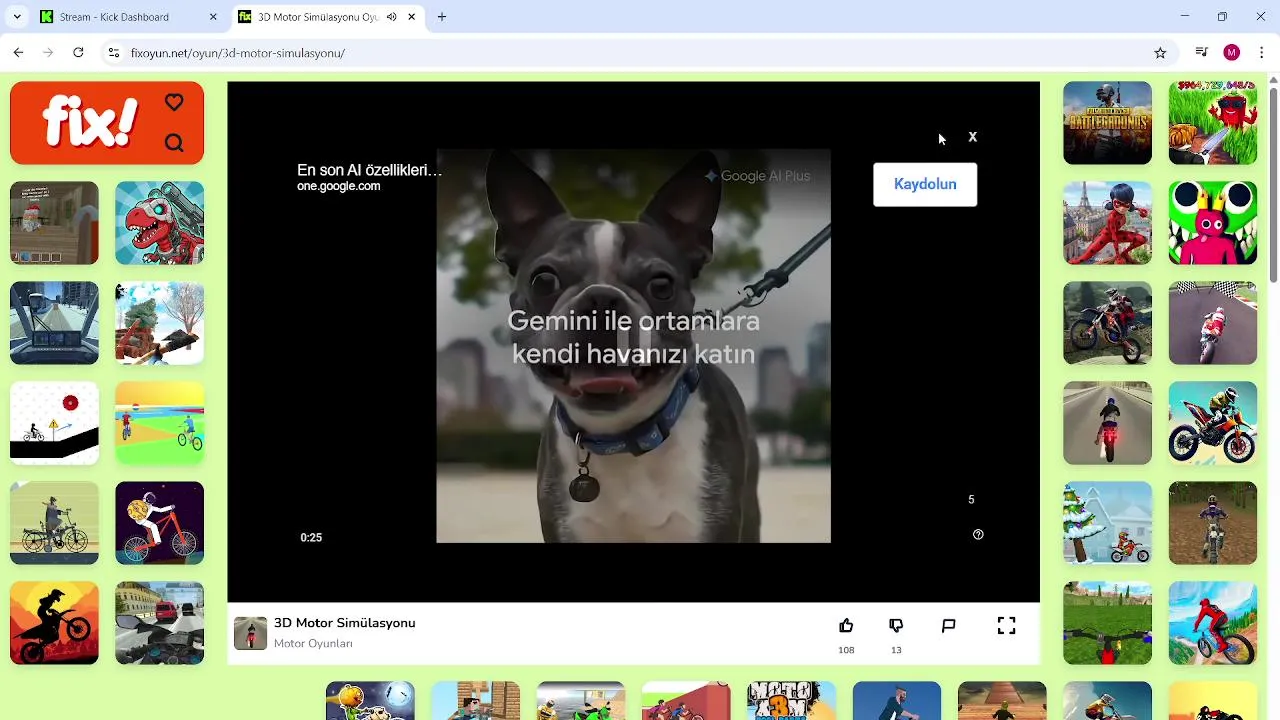Open the Chrome profile M avatar
The width and height of the screenshot is (1280, 720).
[x=1232, y=53]
